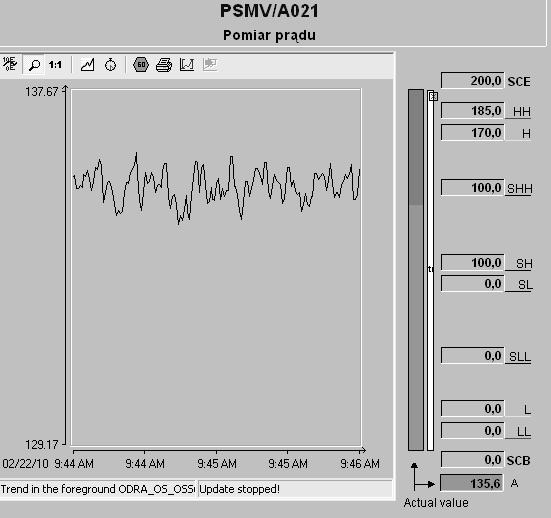
Task: Click the 10E/0E scale settings icon
Action: click(x=9, y=64)
